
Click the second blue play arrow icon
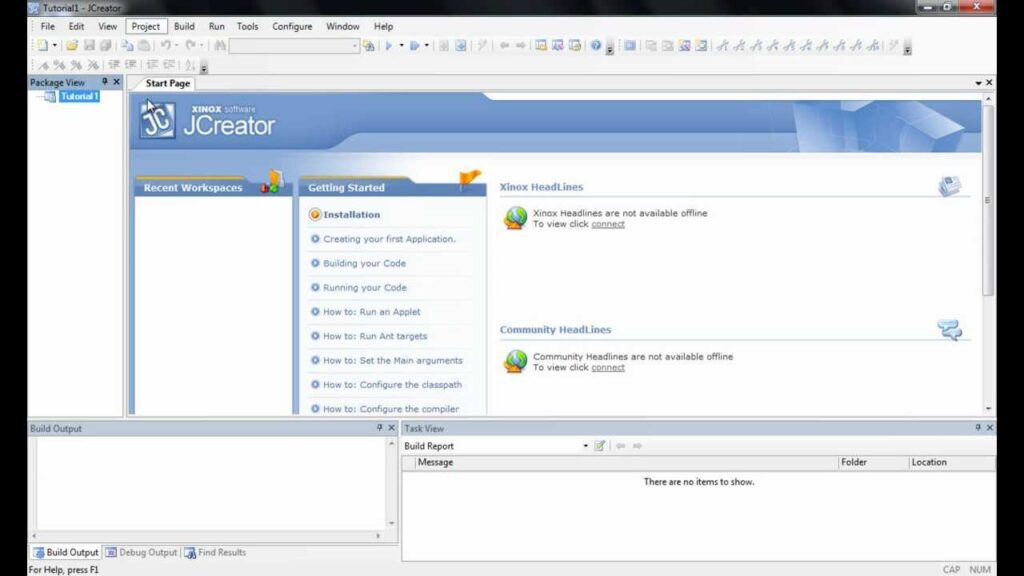(414, 46)
